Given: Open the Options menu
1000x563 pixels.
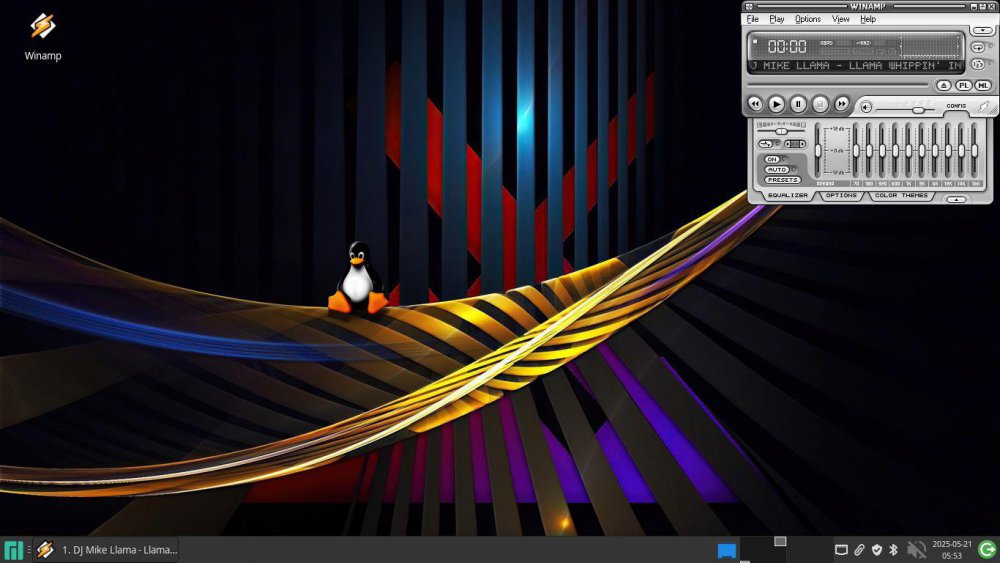Looking at the screenshot, I should [807, 19].
